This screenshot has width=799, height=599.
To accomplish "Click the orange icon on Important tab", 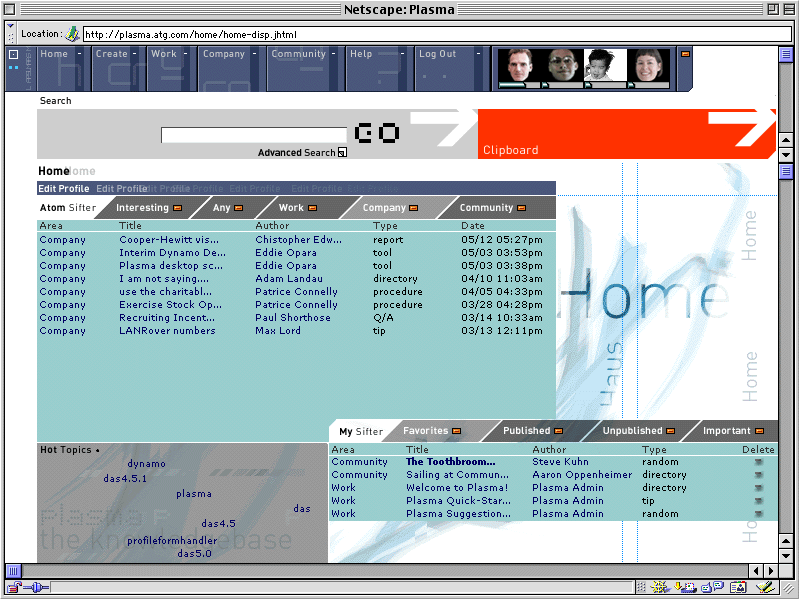I will pos(759,431).
